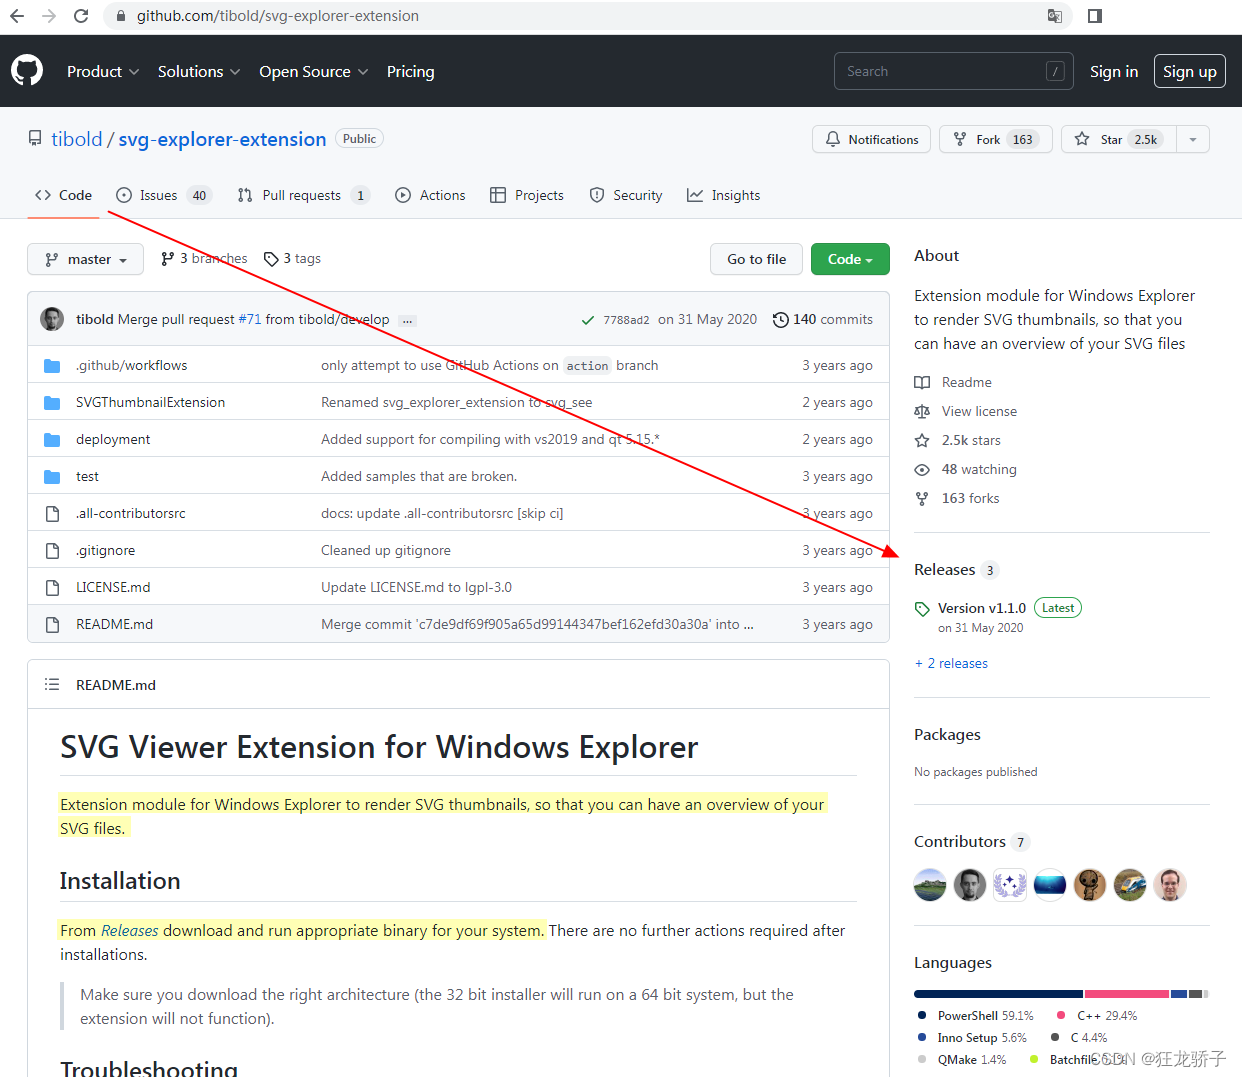Click the deployment folder icon
This screenshot has height=1077, width=1242.
[x=52, y=440]
